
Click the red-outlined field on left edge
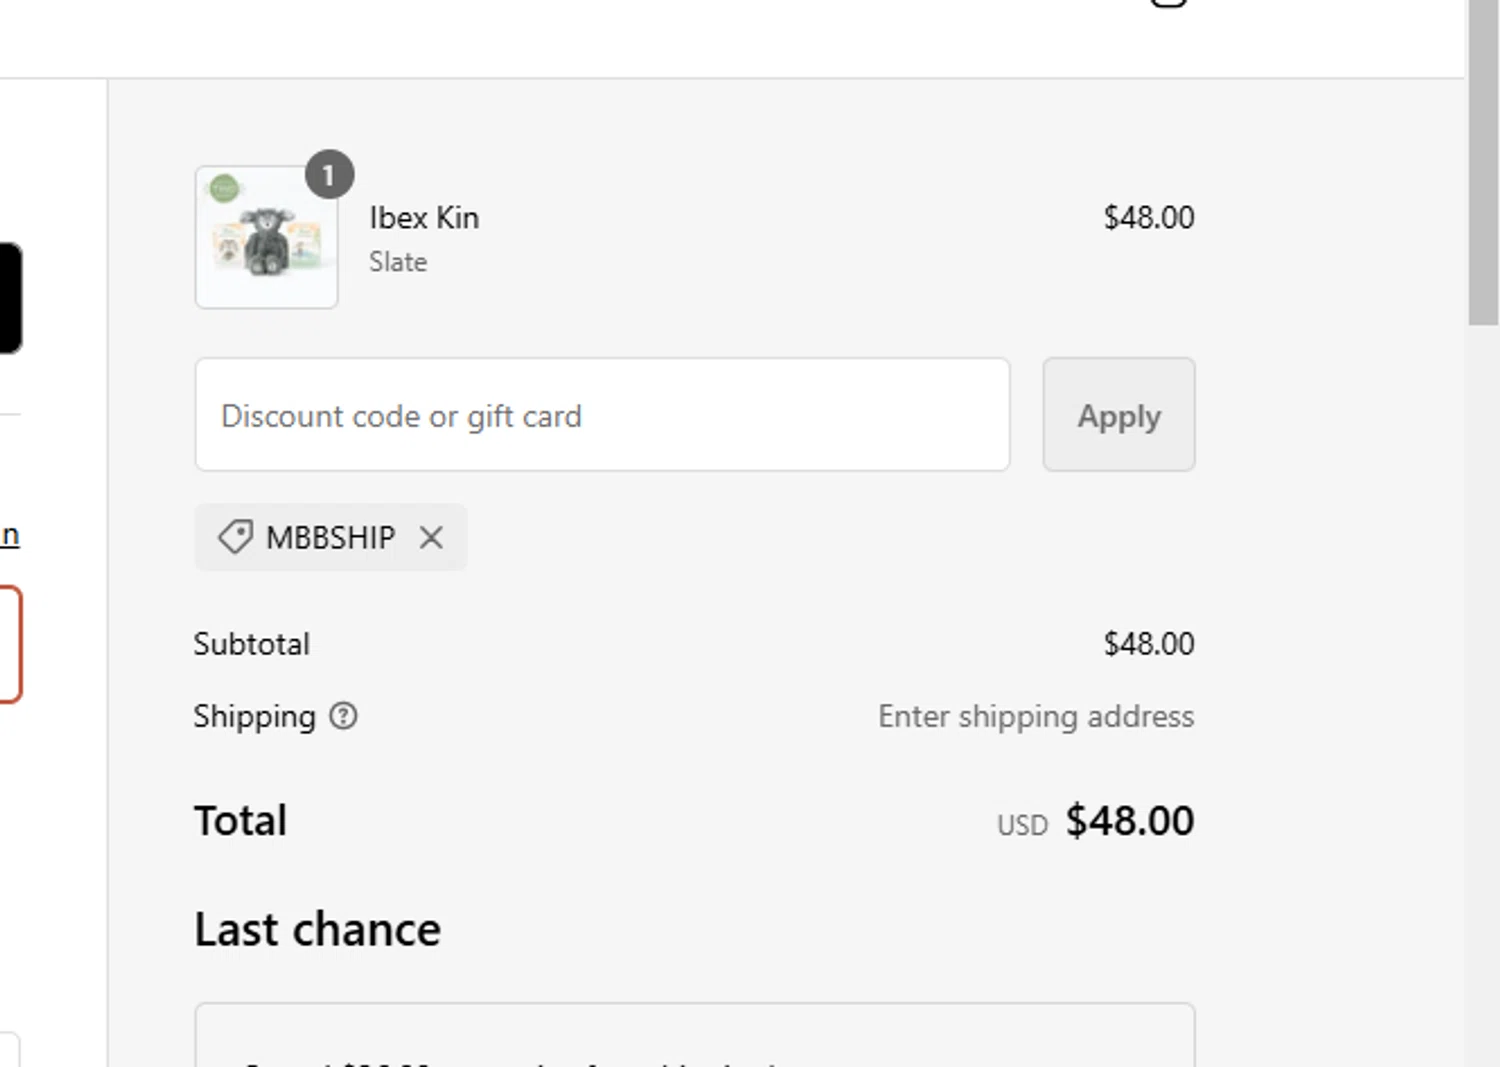(9, 644)
